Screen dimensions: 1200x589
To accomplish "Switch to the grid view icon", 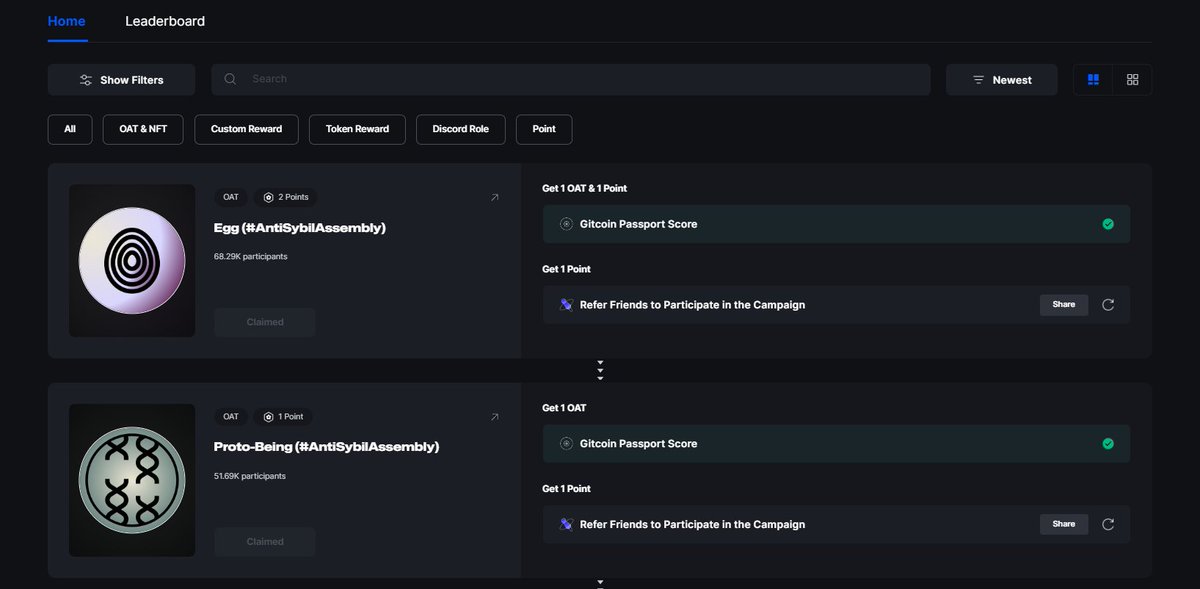I will [x=1132, y=80].
